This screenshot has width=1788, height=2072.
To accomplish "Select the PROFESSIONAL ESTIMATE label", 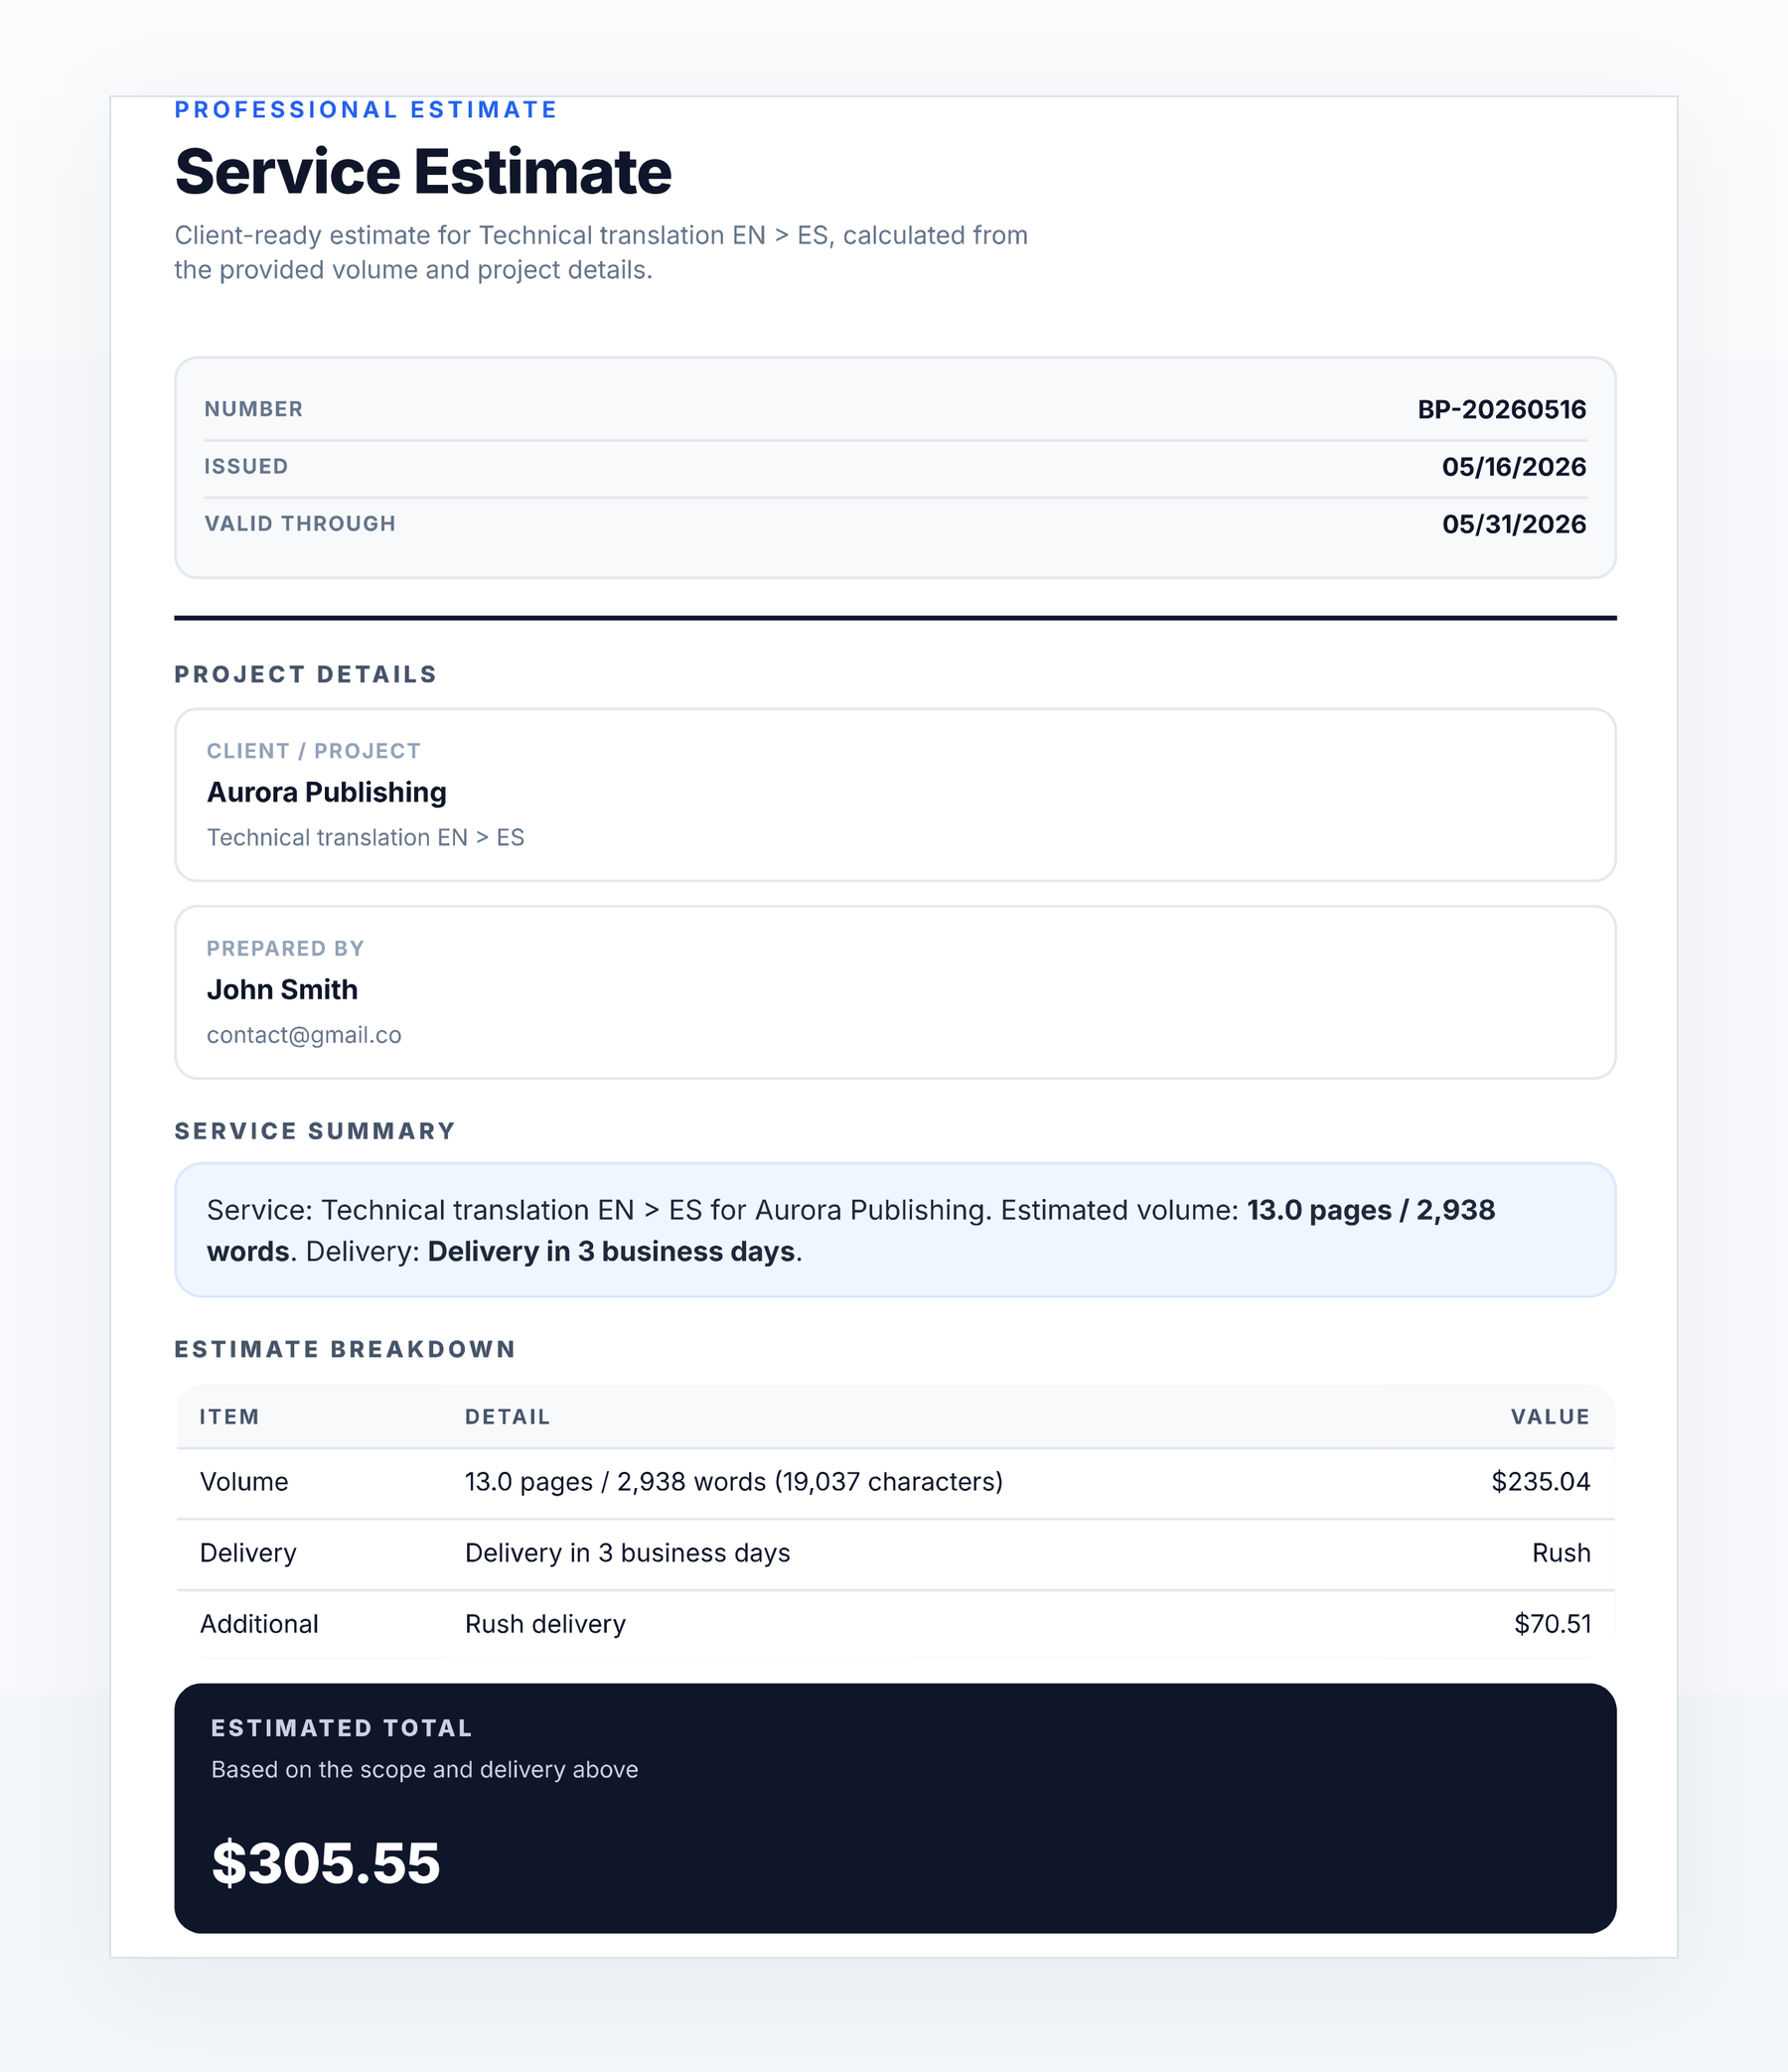I will [x=366, y=110].
